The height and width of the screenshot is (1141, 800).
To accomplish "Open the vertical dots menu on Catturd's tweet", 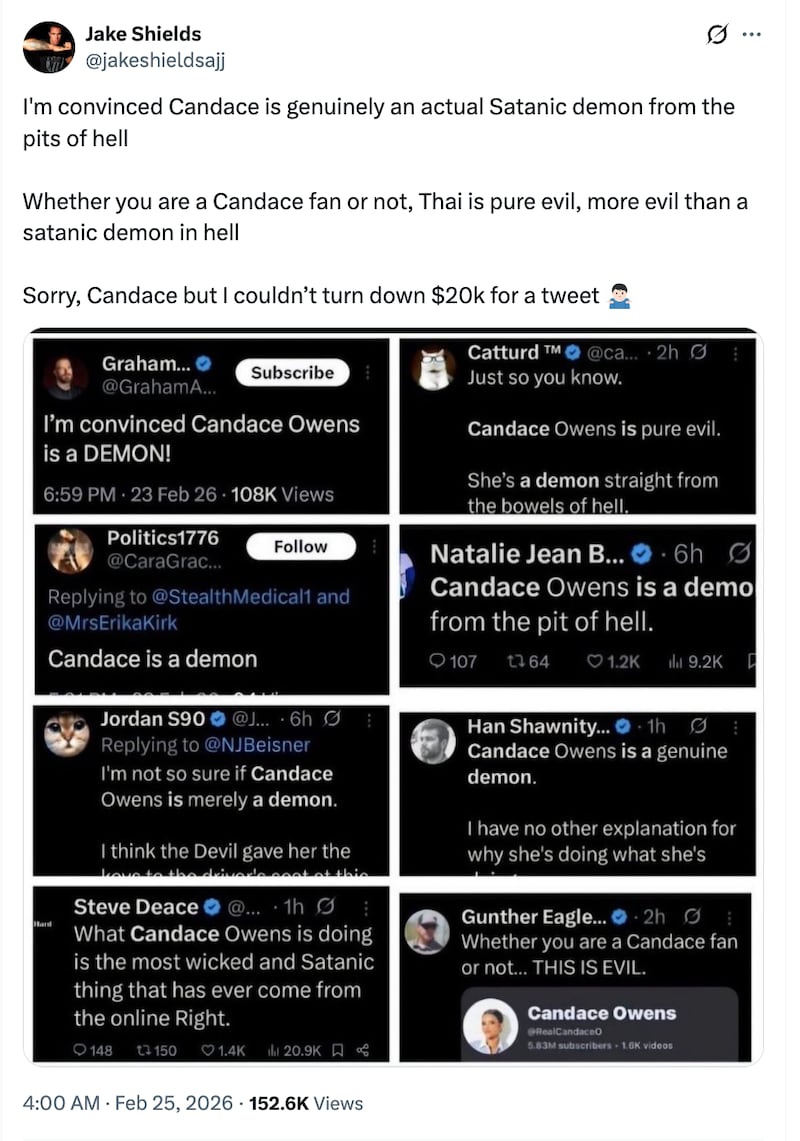I will click(x=736, y=353).
